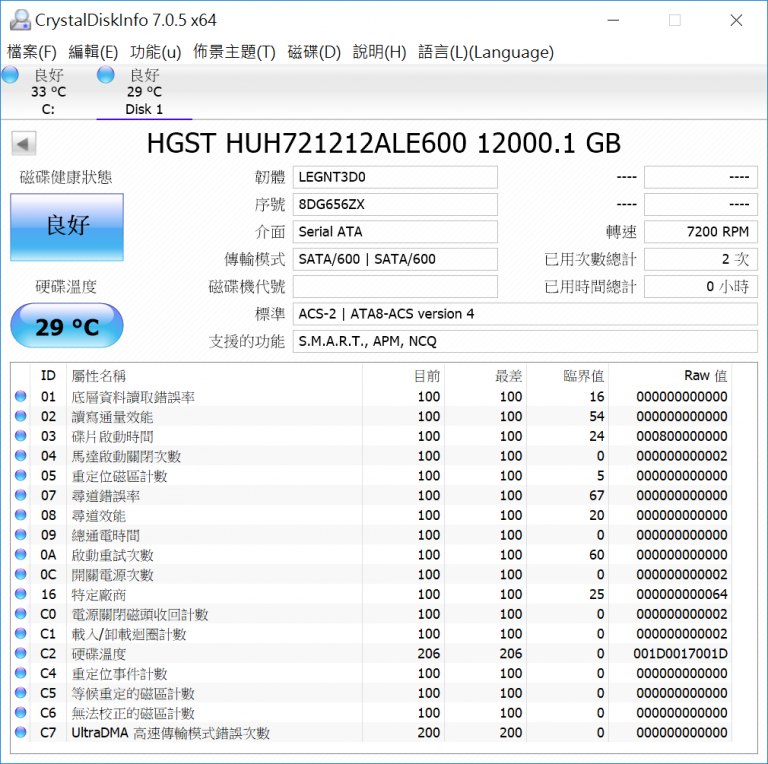Click the 臨界值 column header
The height and width of the screenshot is (764, 768).
click(x=583, y=376)
